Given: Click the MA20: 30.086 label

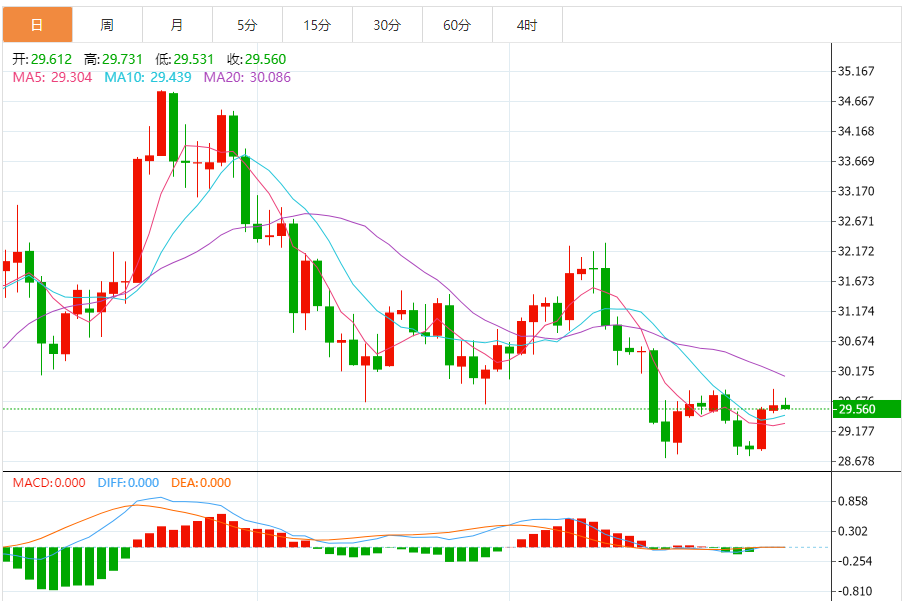Looking at the screenshot, I should [247, 77].
